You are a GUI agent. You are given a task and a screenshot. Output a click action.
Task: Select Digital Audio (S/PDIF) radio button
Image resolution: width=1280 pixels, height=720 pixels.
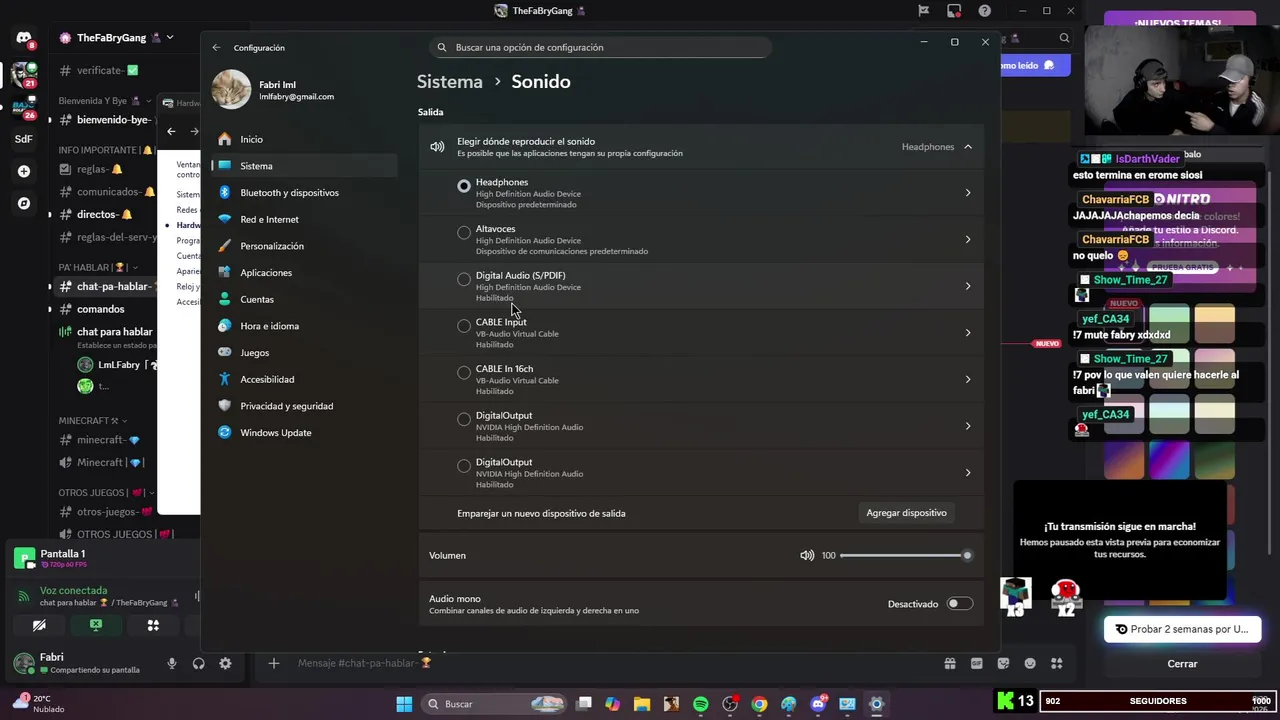(464, 279)
